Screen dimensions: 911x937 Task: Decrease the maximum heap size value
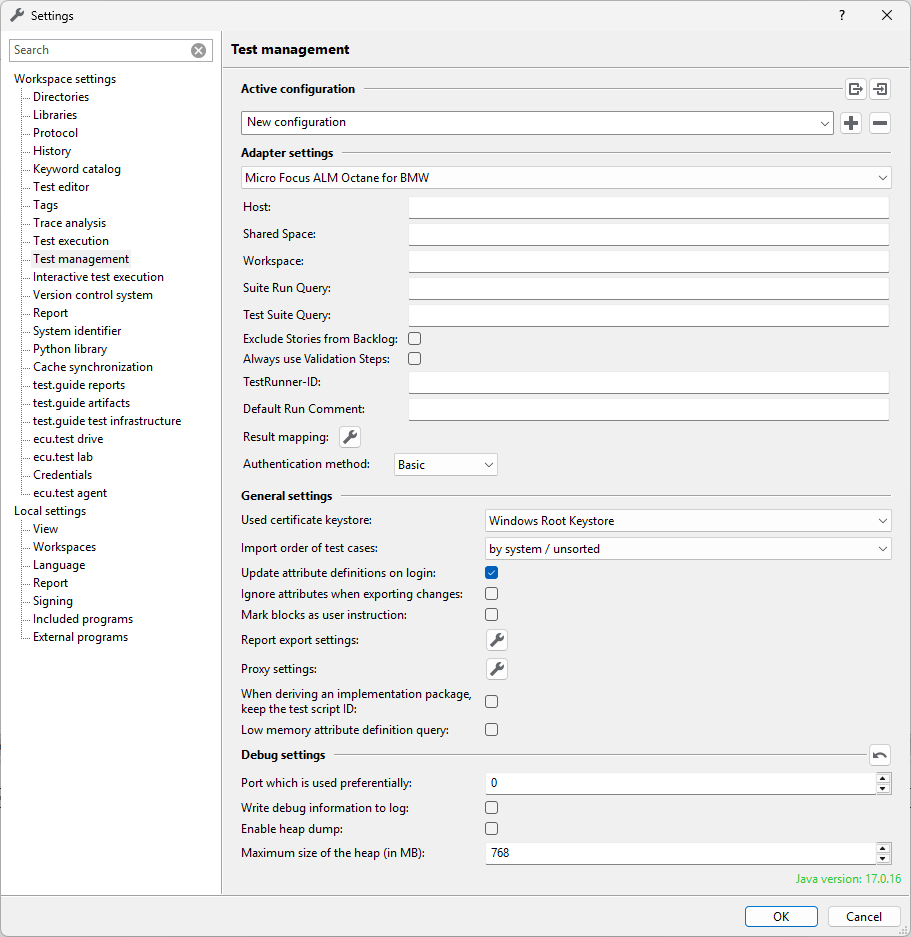[883, 858]
